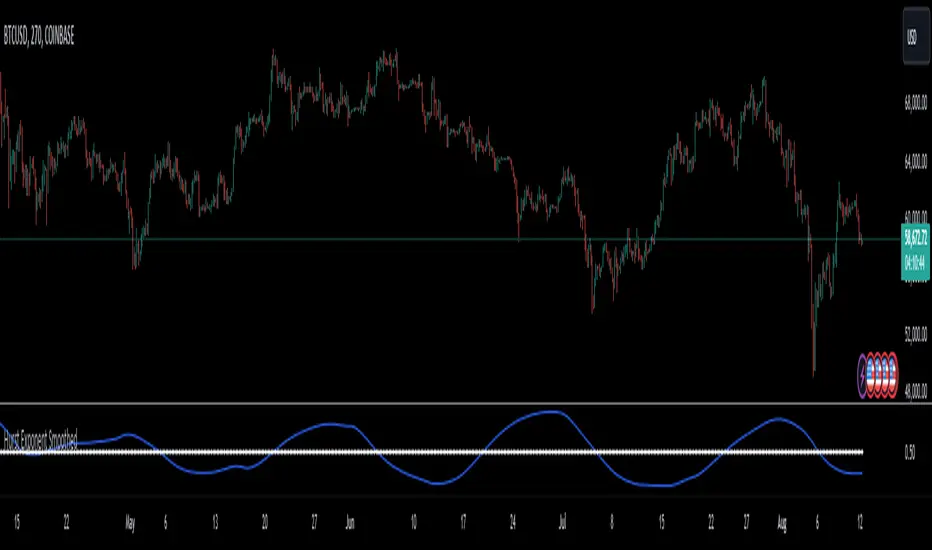Viewport: 932px width, 550px height.
Task: Click the Jun label on time axis
Action: tap(350, 523)
